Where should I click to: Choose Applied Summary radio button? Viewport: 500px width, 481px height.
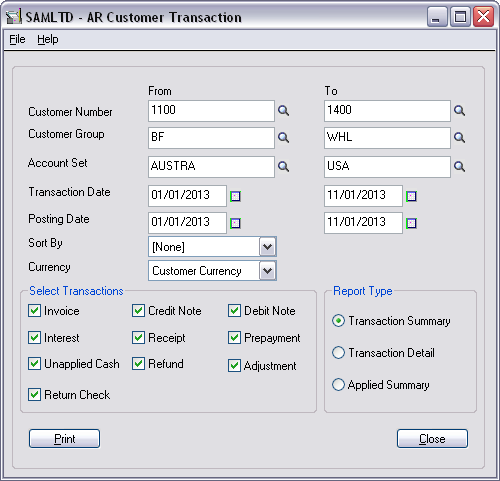point(338,384)
